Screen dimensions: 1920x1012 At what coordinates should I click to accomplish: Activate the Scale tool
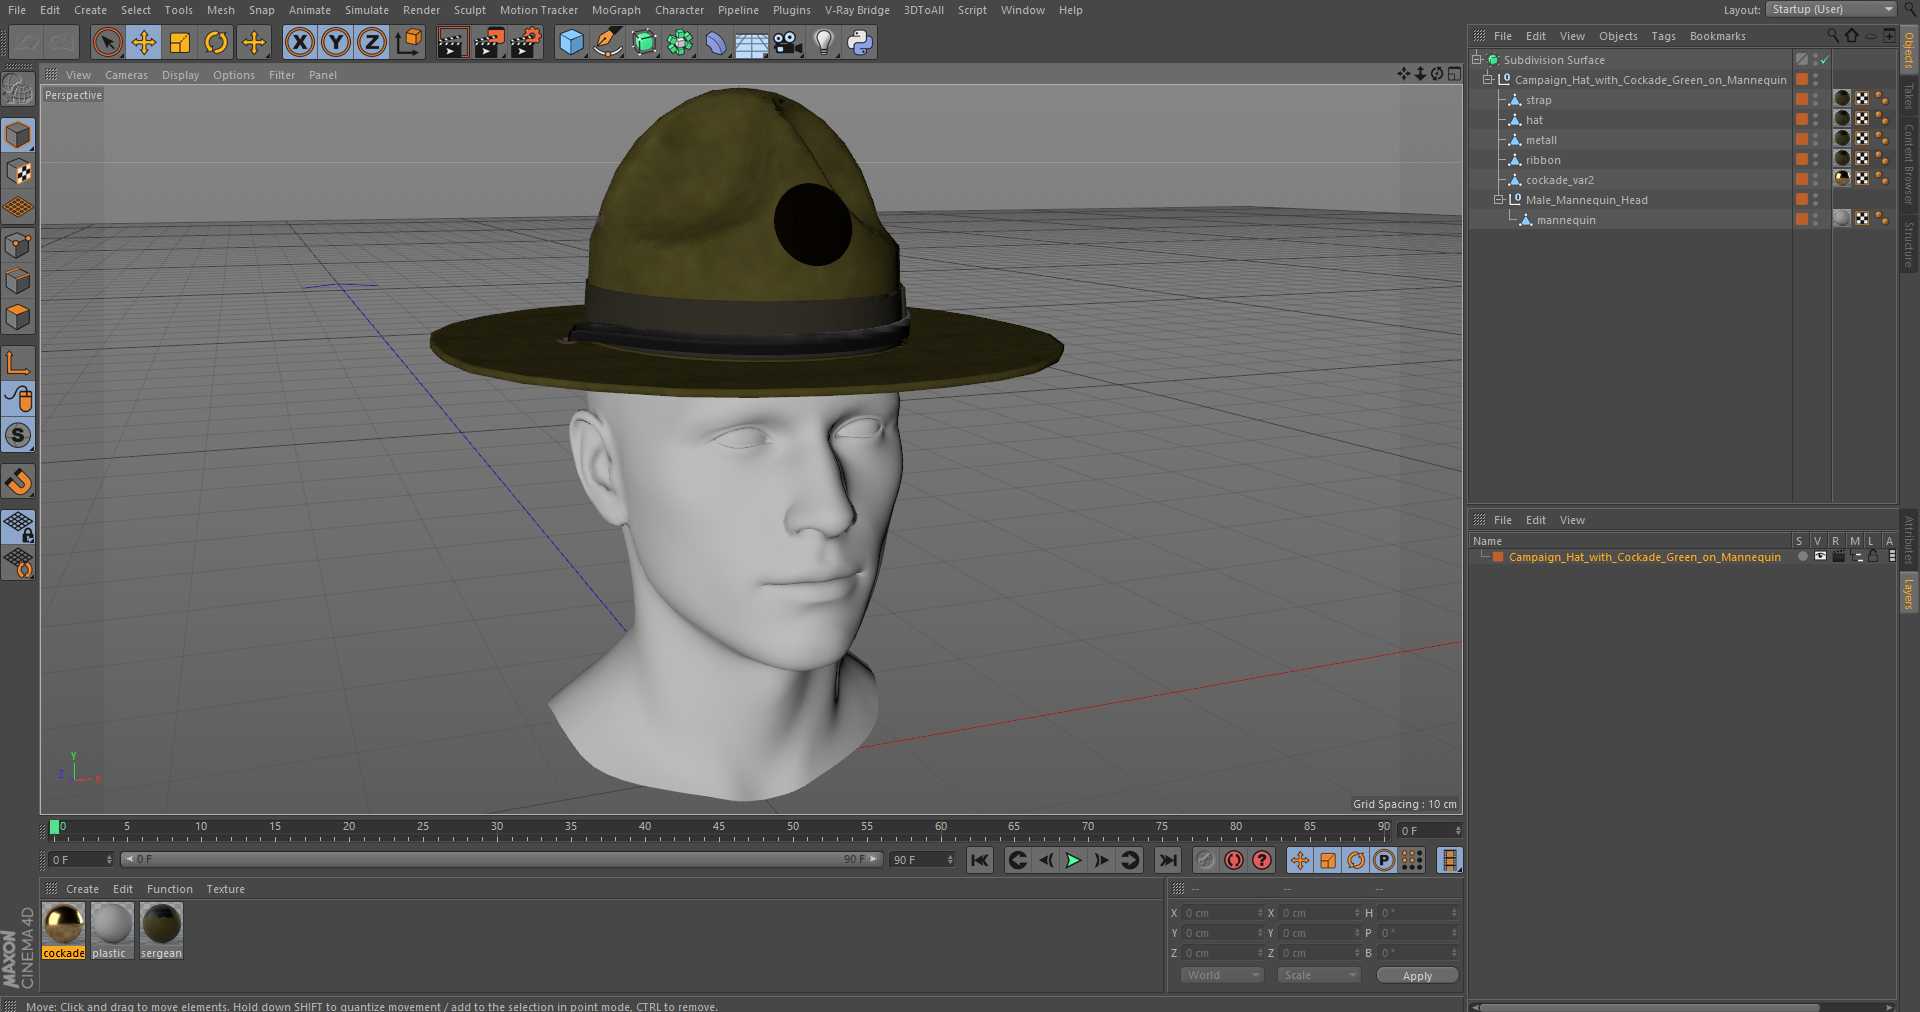click(180, 42)
